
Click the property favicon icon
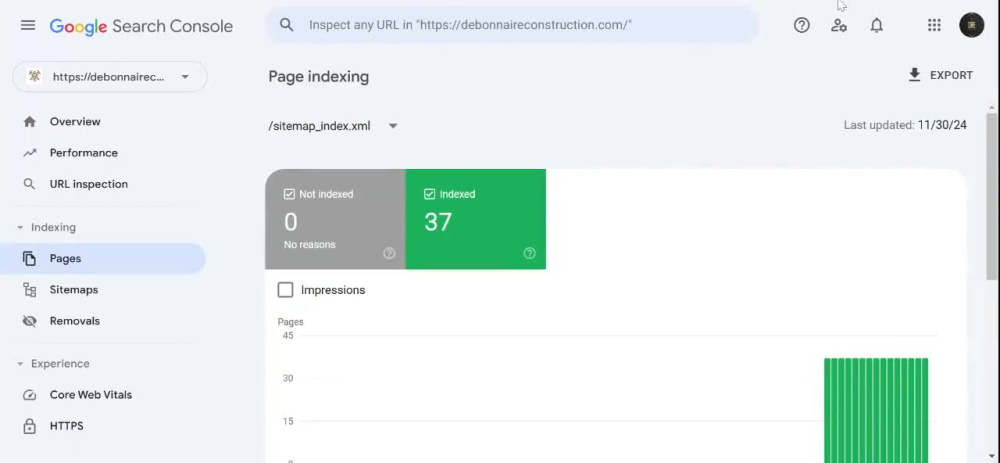[x=34, y=77]
